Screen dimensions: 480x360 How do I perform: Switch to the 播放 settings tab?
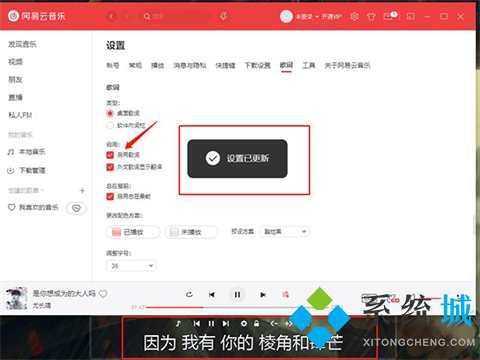(x=158, y=65)
